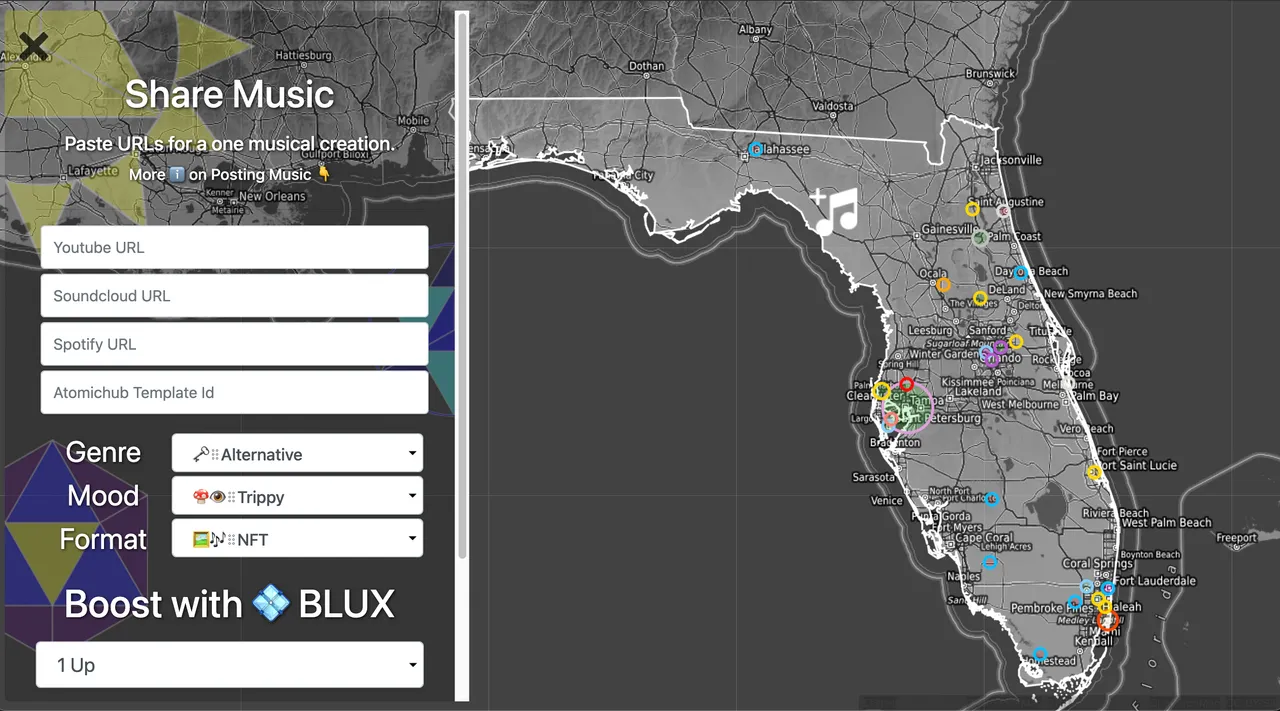Click the Naples map label
Image resolution: width=1280 pixels, height=711 pixels.
click(964, 577)
